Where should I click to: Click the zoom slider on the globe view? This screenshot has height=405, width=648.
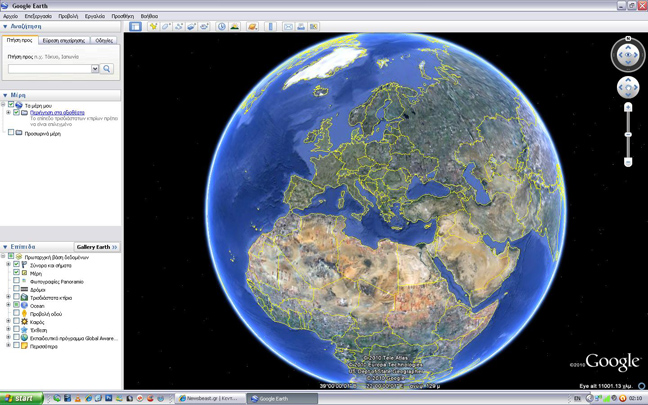tap(628, 134)
